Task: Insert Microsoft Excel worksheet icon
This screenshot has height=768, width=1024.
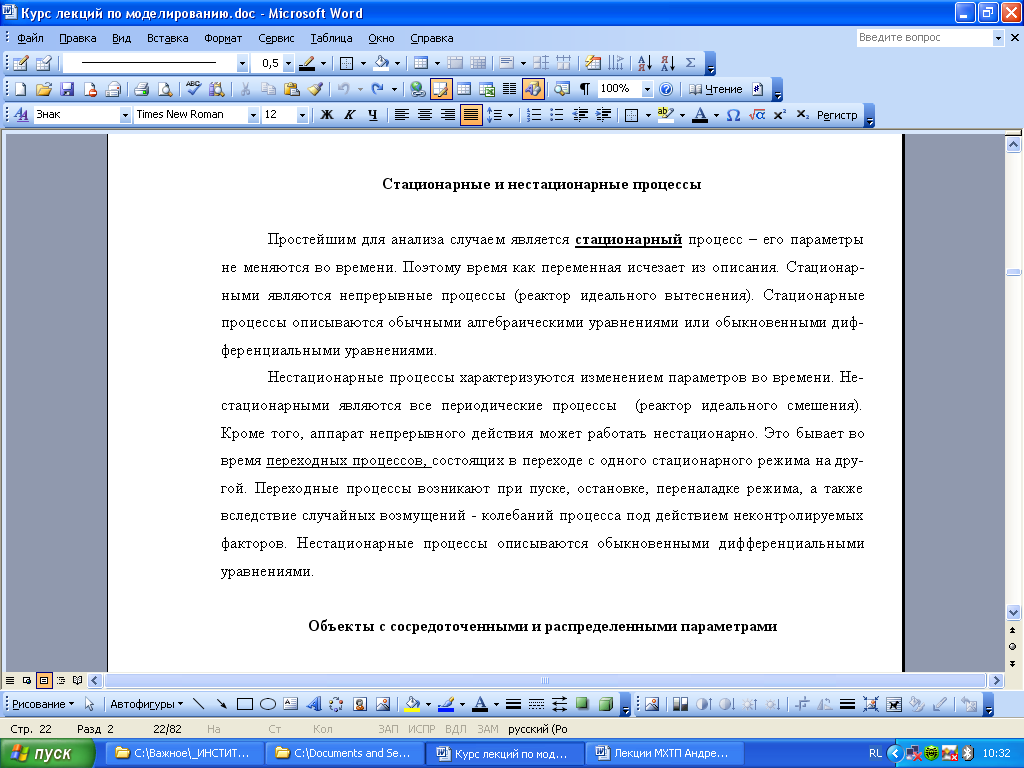Action: click(x=487, y=89)
